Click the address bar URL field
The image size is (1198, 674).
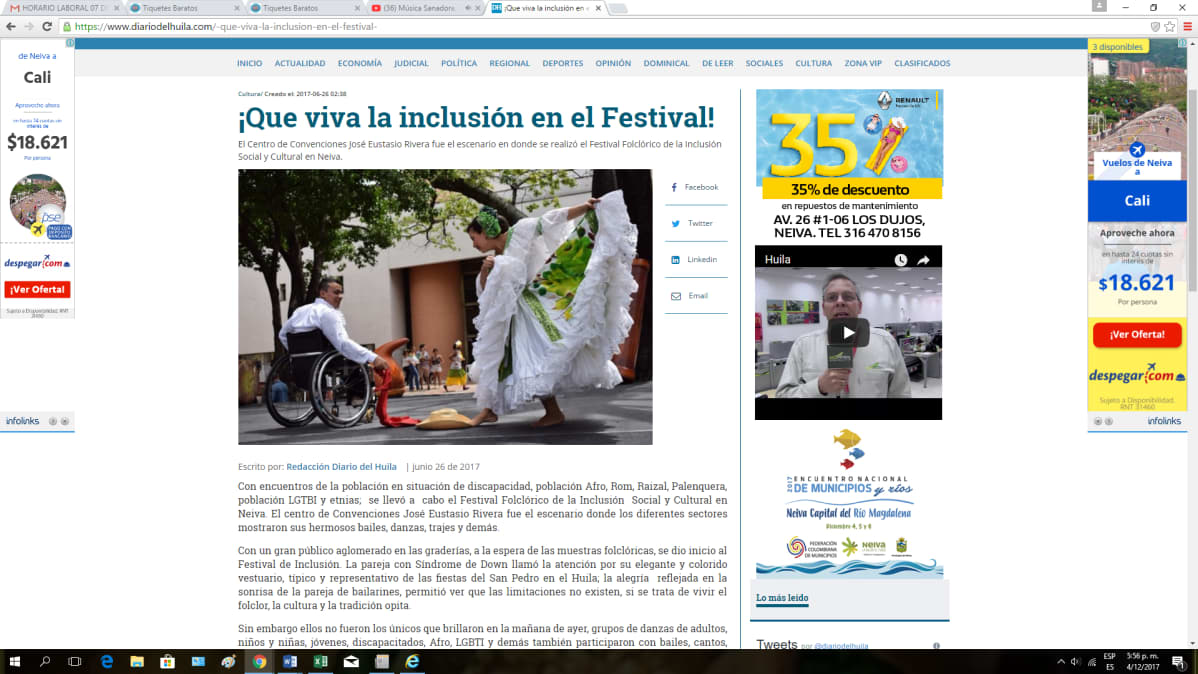tap(604, 27)
